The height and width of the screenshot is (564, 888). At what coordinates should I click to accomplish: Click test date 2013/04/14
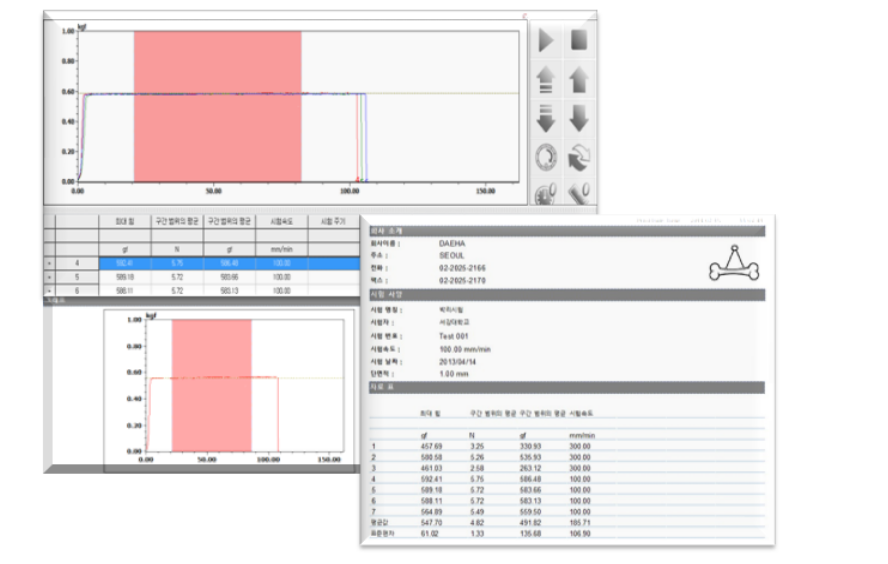pos(458,362)
